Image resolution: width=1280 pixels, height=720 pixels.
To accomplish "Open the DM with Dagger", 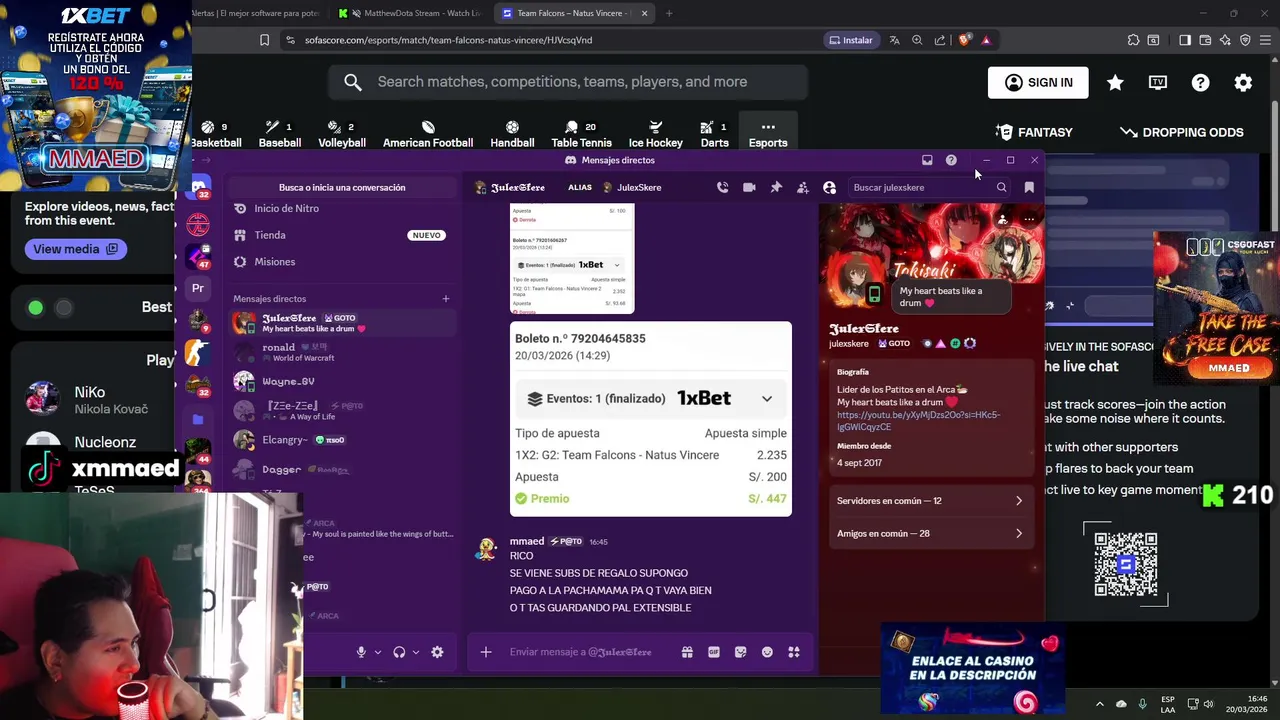I will tap(342, 469).
